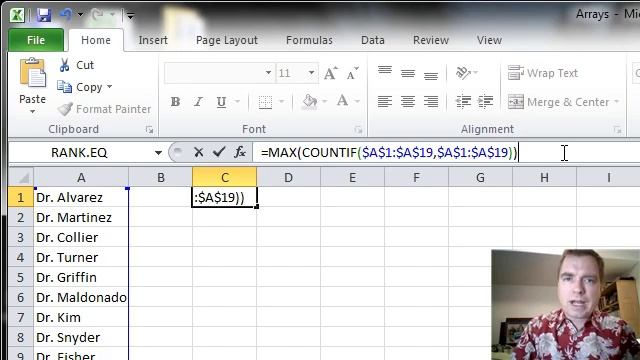Viewport: 640px width, 360px height.
Task: Click the Name Box showing RANK.EQ
Action: pyautogui.click(x=80, y=153)
